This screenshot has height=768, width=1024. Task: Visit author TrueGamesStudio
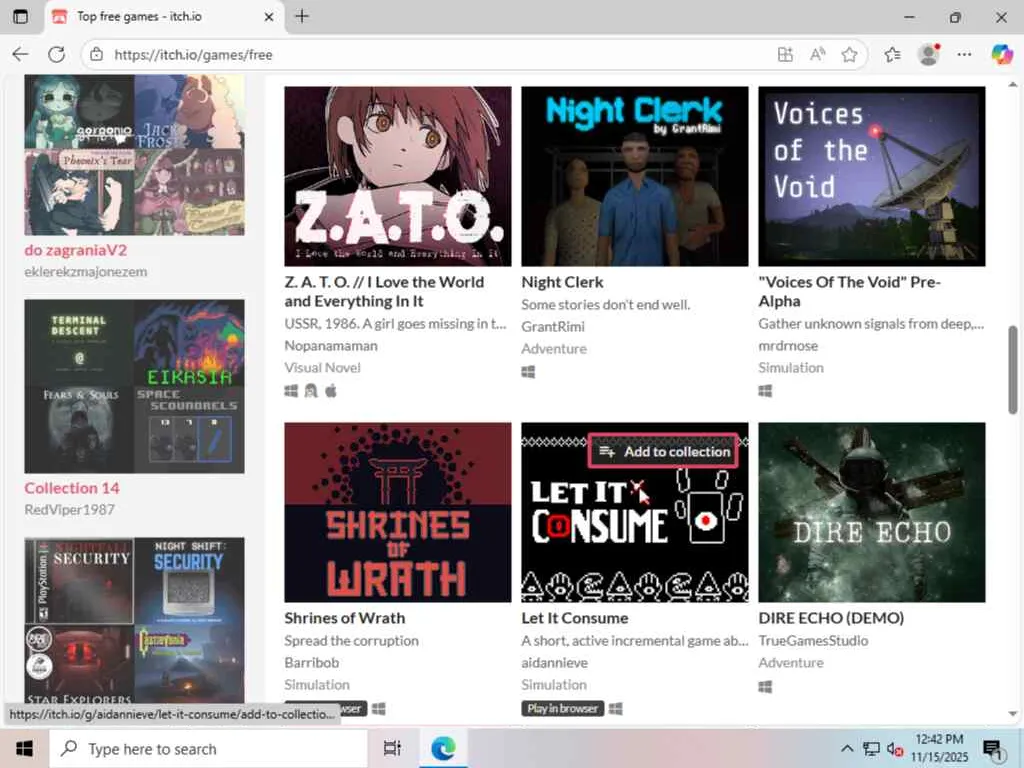pos(813,640)
